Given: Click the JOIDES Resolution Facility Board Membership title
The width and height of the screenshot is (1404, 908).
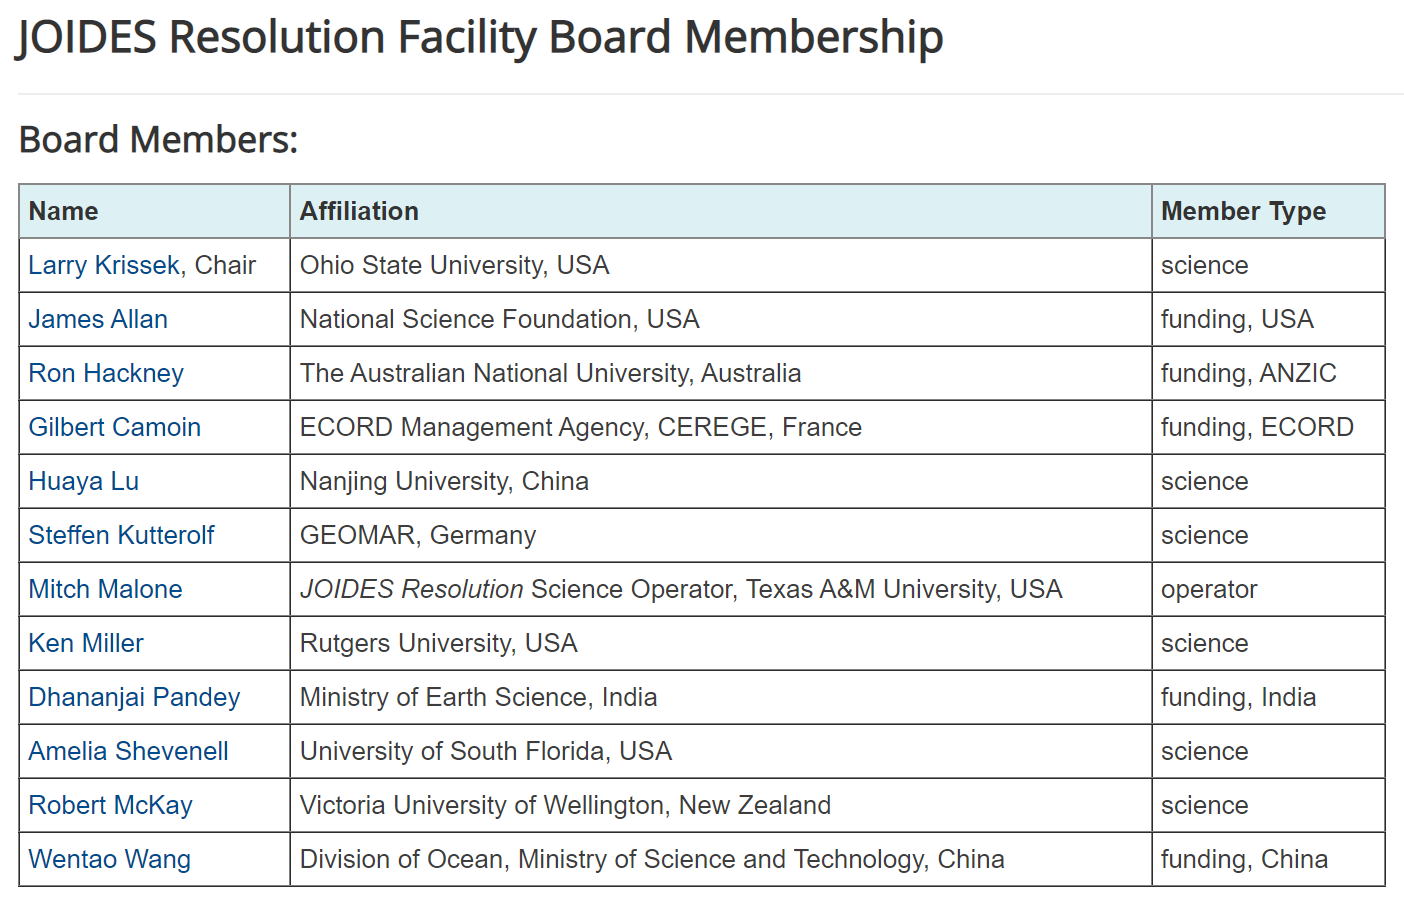Looking at the screenshot, I should click(480, 37).
